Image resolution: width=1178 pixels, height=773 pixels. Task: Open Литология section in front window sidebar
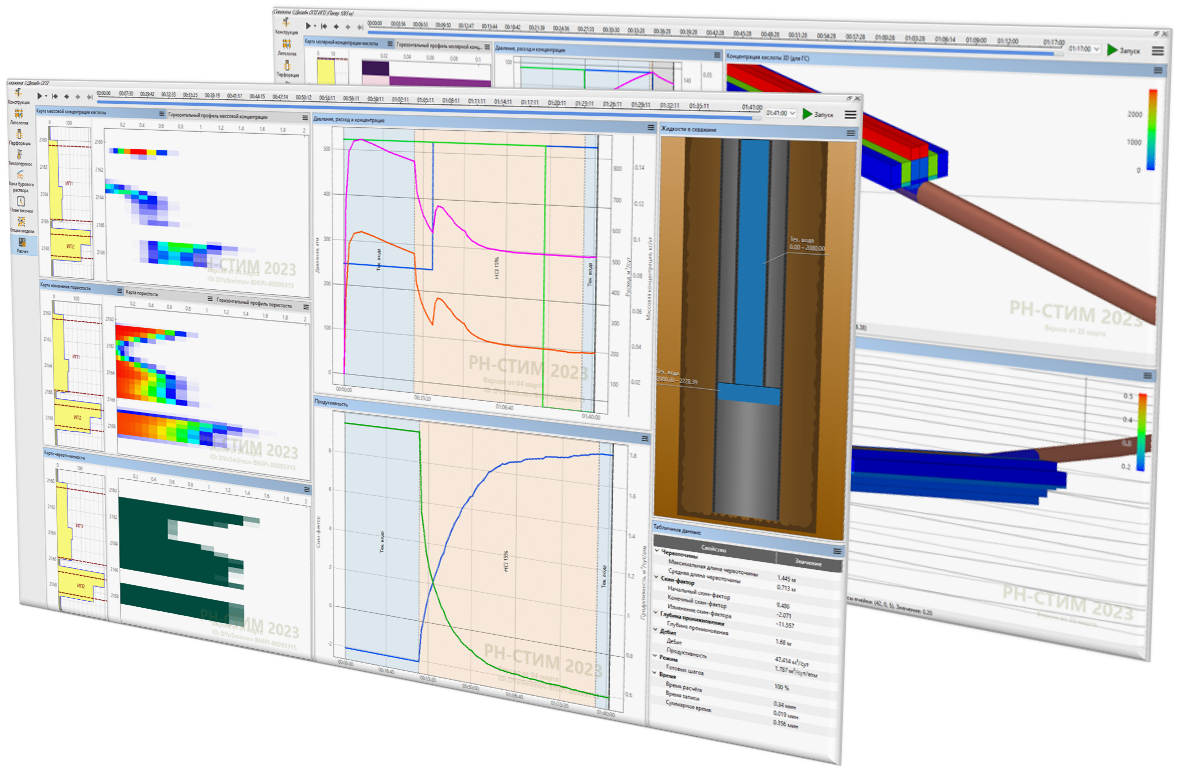(x=19, y=116)
